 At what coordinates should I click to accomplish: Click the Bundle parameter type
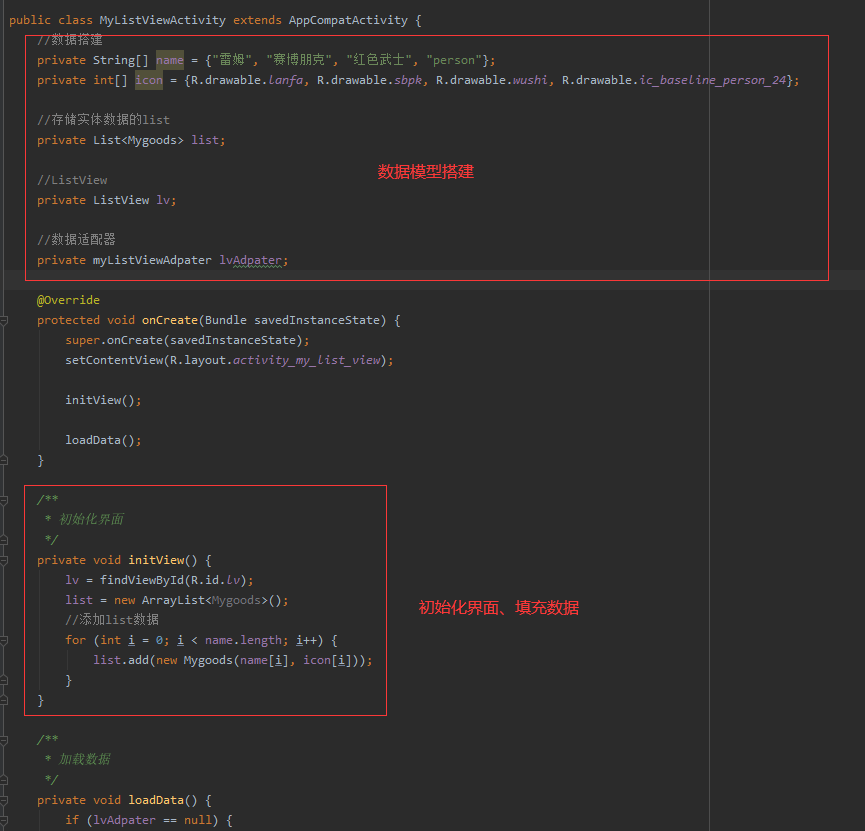[x=226, y=320]
